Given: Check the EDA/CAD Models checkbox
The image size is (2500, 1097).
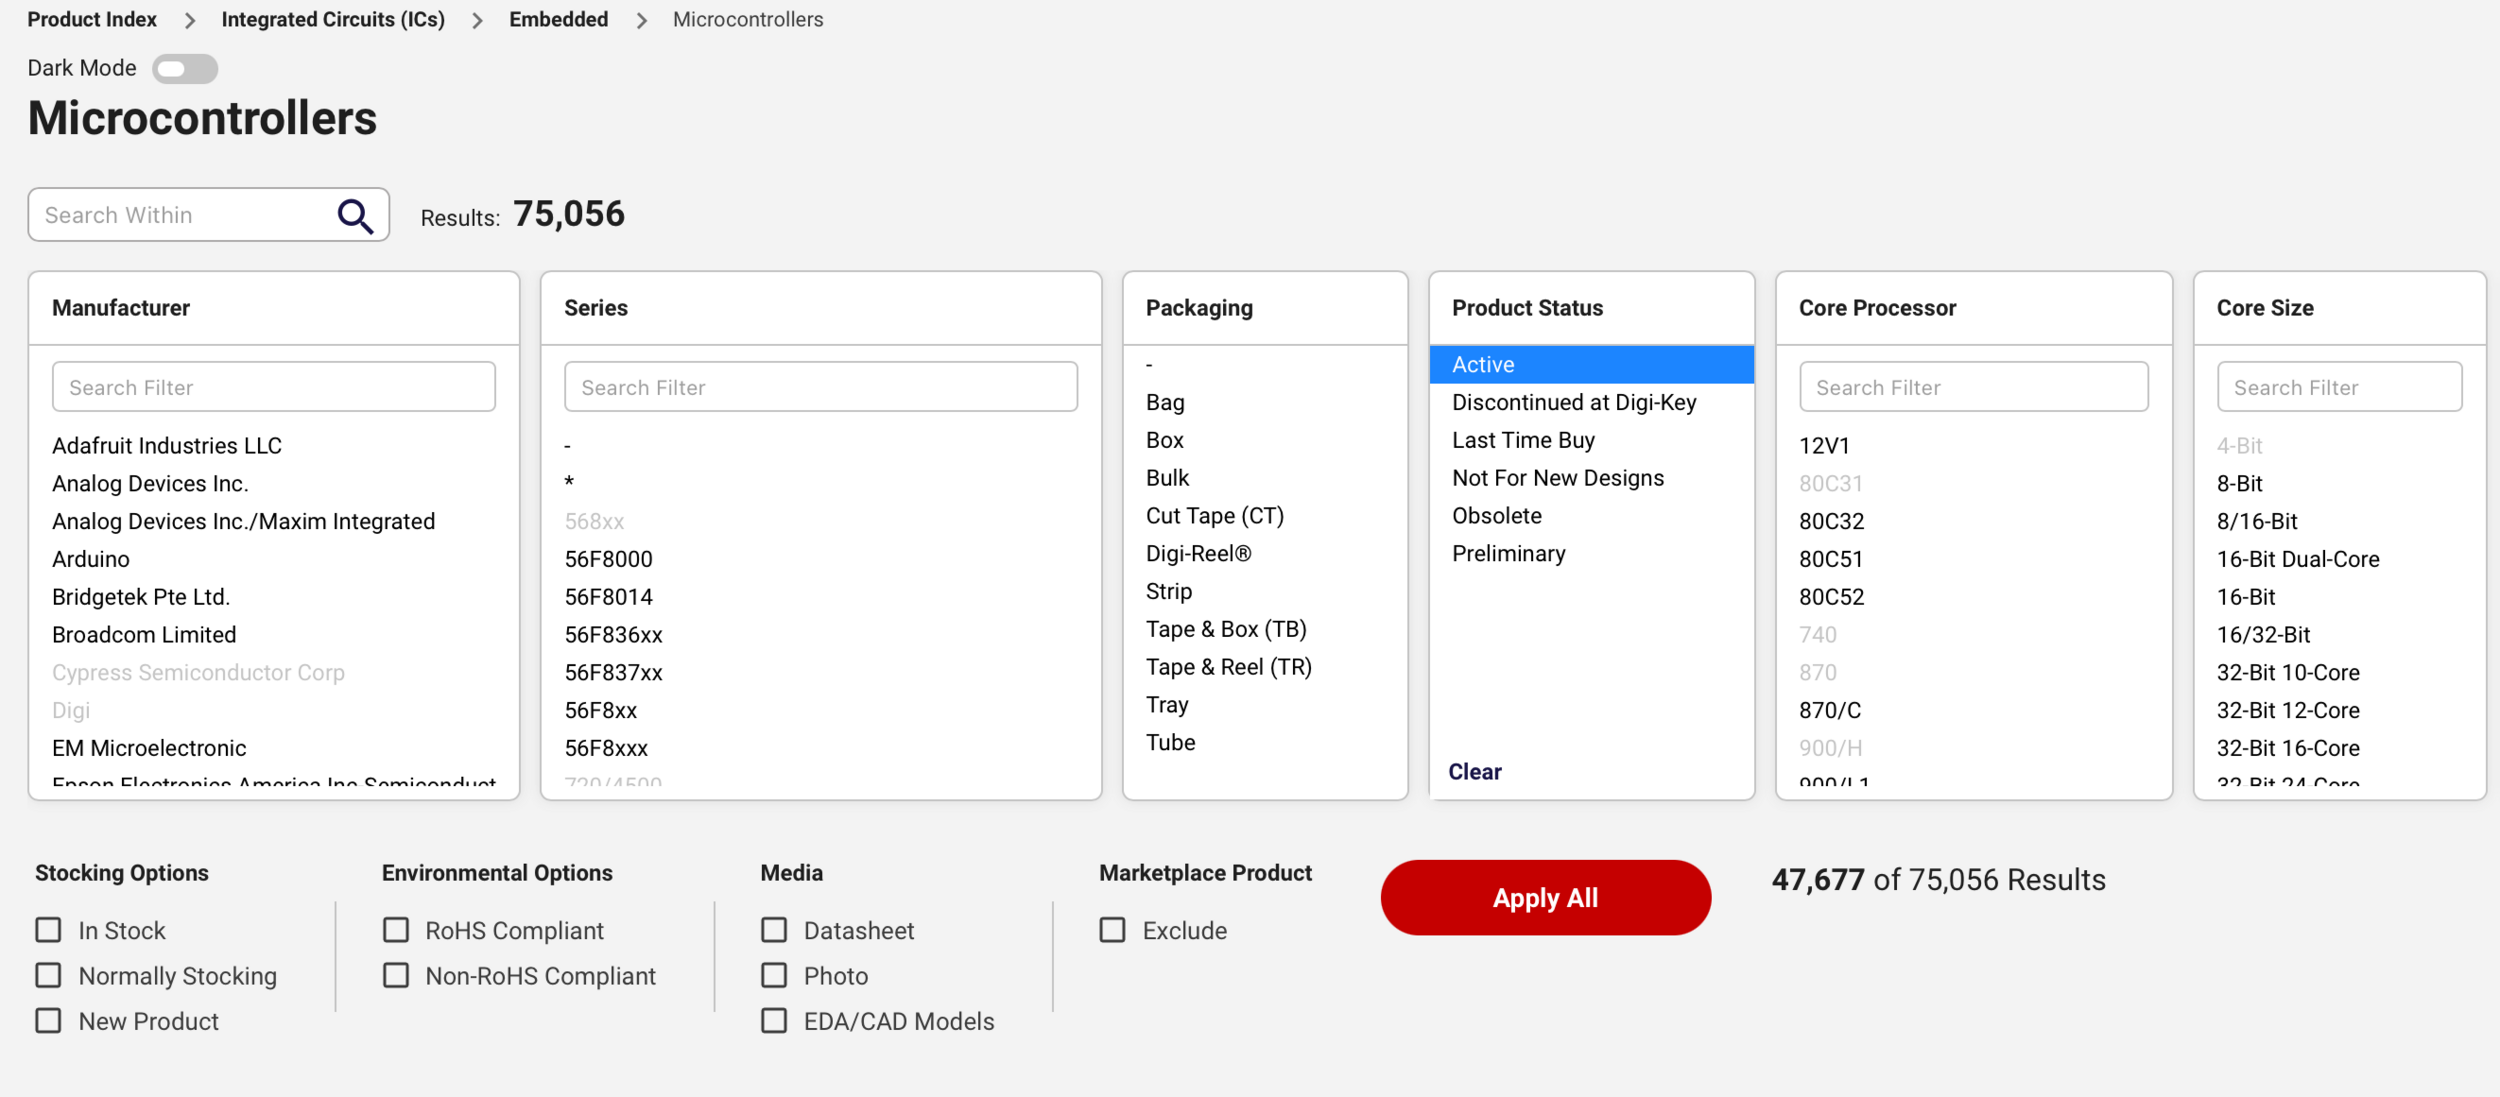Looking at the screenshot, I should [x=774, y=1021].
